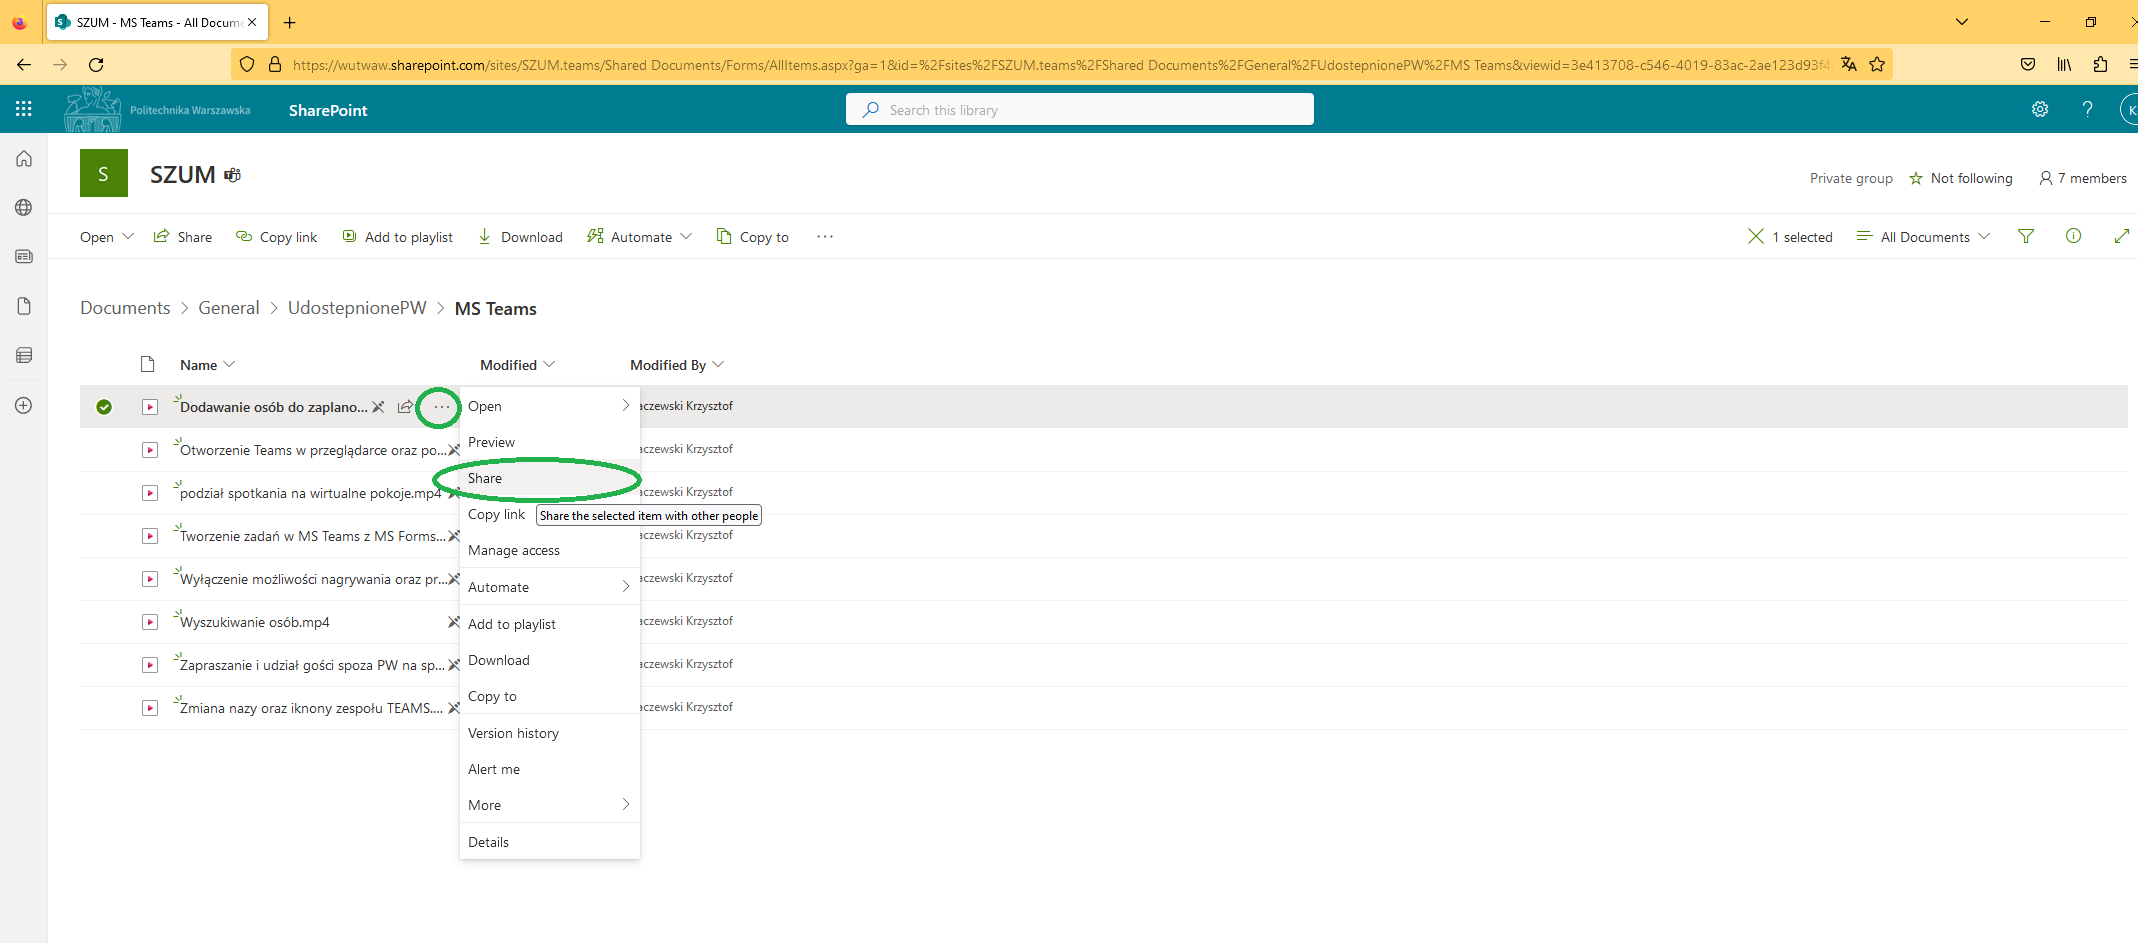Click Copy link in the toolbar
Viewport: 2138px width, 943px height.
277,237
